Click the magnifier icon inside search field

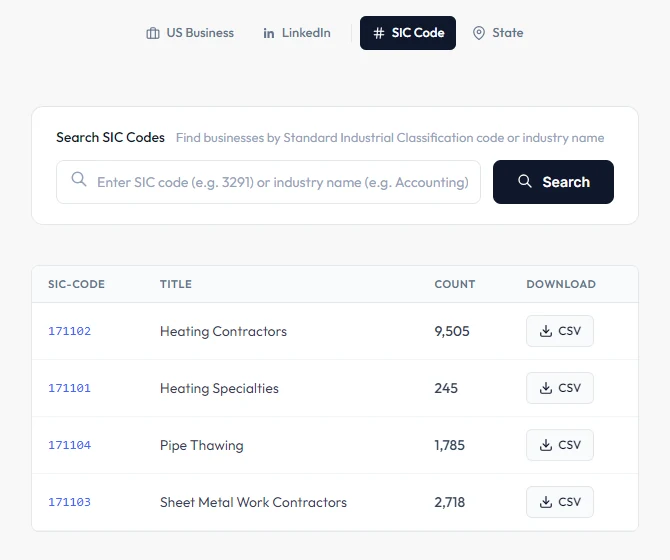[79, 179]
